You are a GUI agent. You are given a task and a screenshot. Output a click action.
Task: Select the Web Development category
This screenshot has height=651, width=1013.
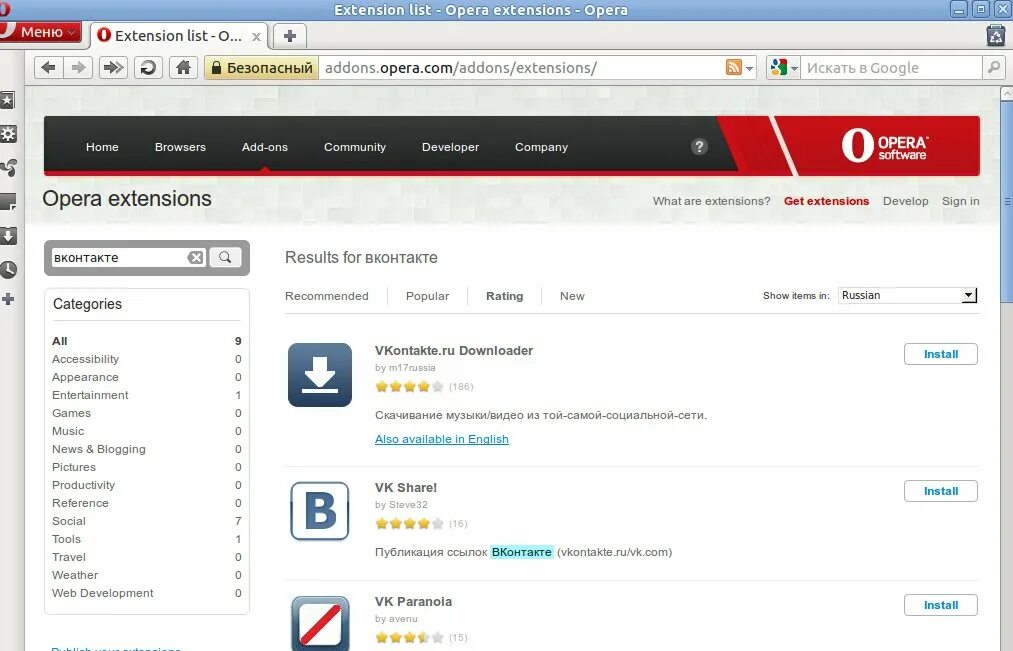pos(103,593)
